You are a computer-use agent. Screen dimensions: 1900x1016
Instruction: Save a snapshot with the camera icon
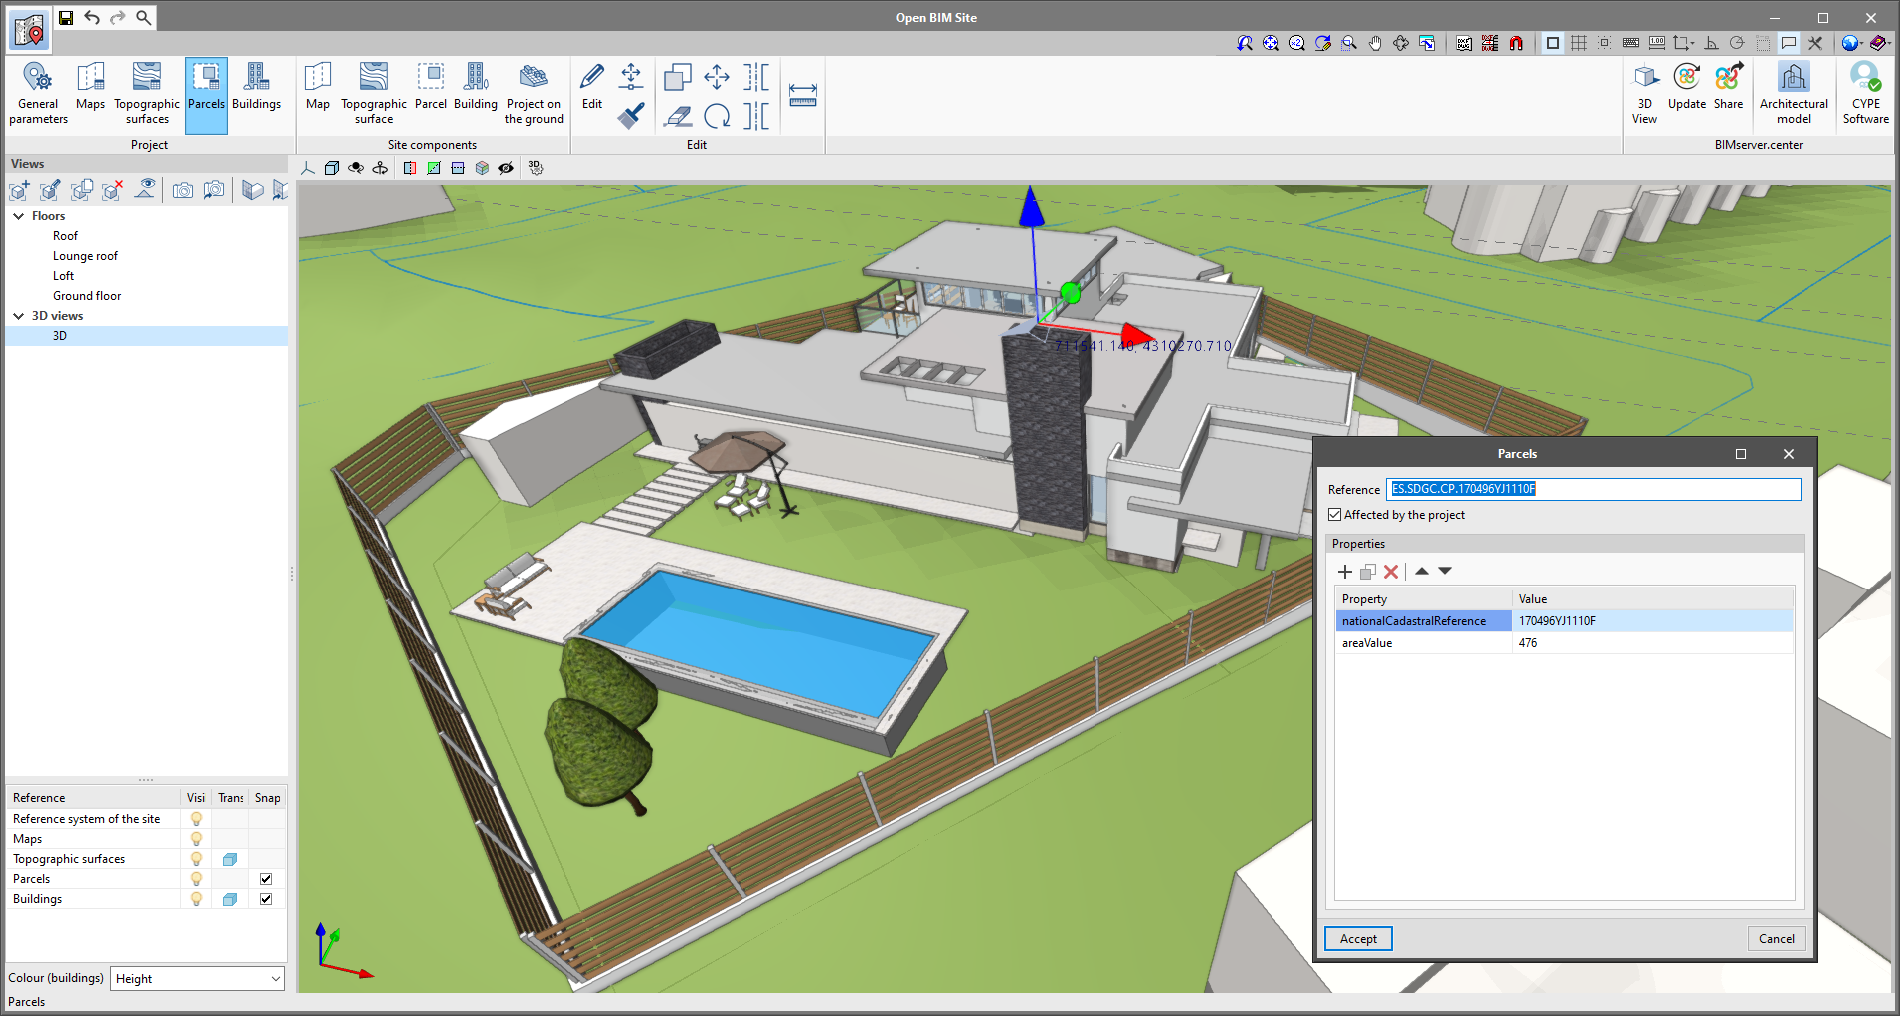click(x=182, y=190)
